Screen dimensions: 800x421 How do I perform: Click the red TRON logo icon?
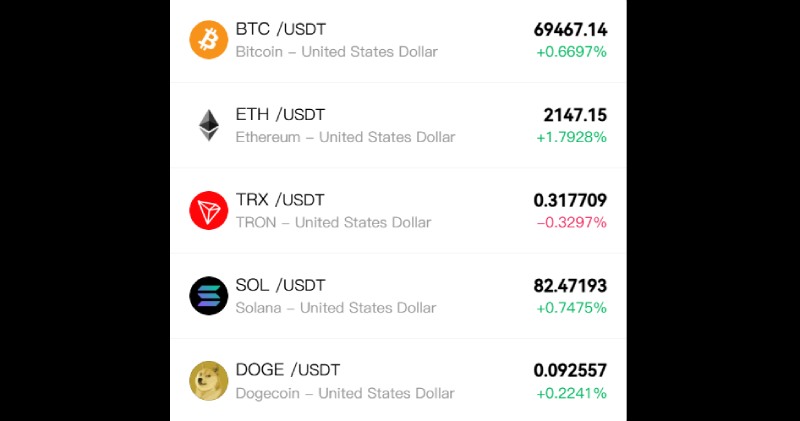pyautogui.click(x=209, y=210)
